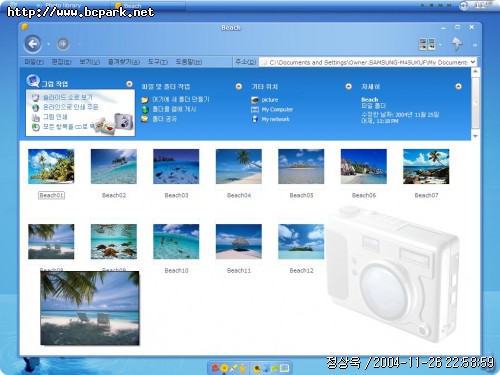
Task: Click the 그림 작업 header icon
Action: click(x=33, y=81)
